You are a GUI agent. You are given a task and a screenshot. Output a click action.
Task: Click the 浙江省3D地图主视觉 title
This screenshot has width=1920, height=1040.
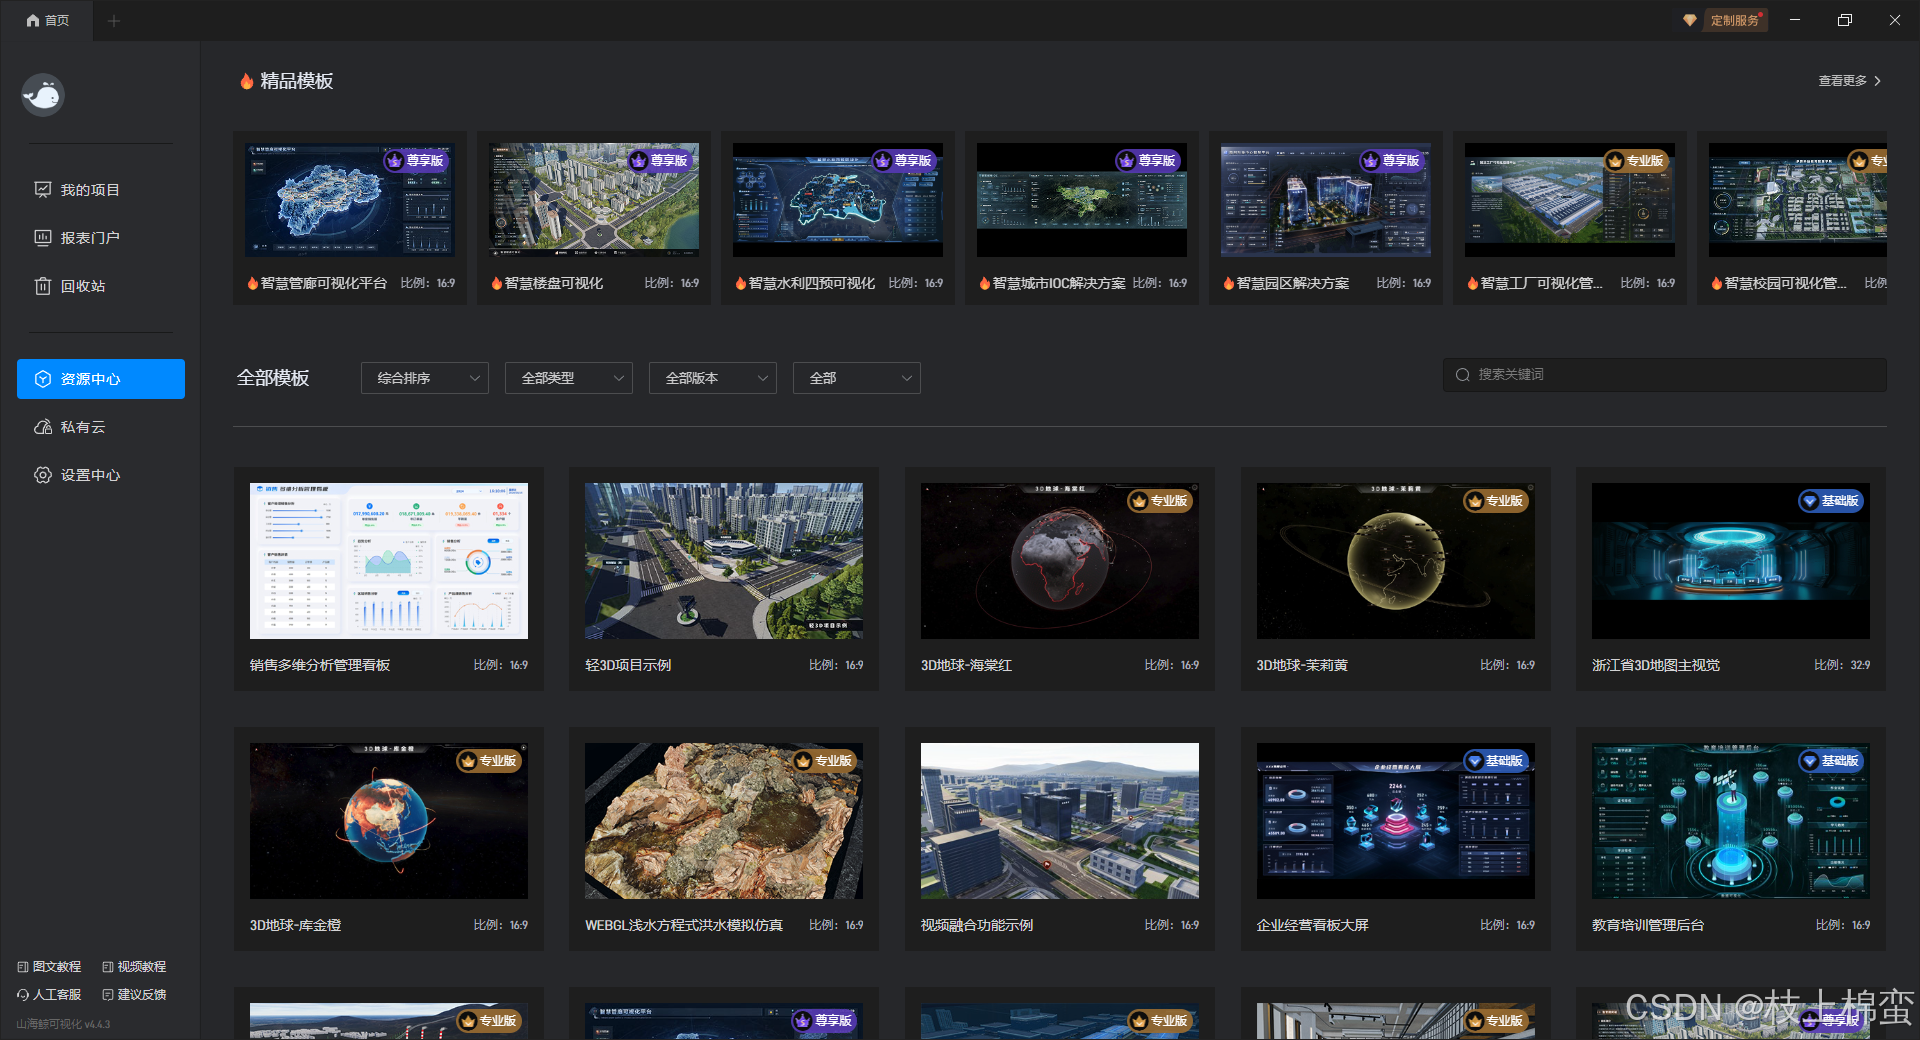point(1656,665)
